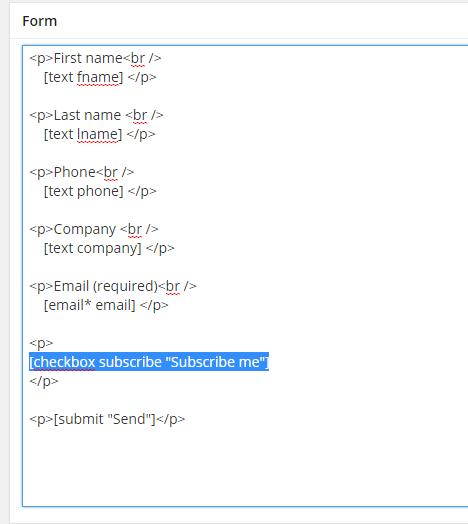Click the underlined word lname

click(x=98, y=134)
